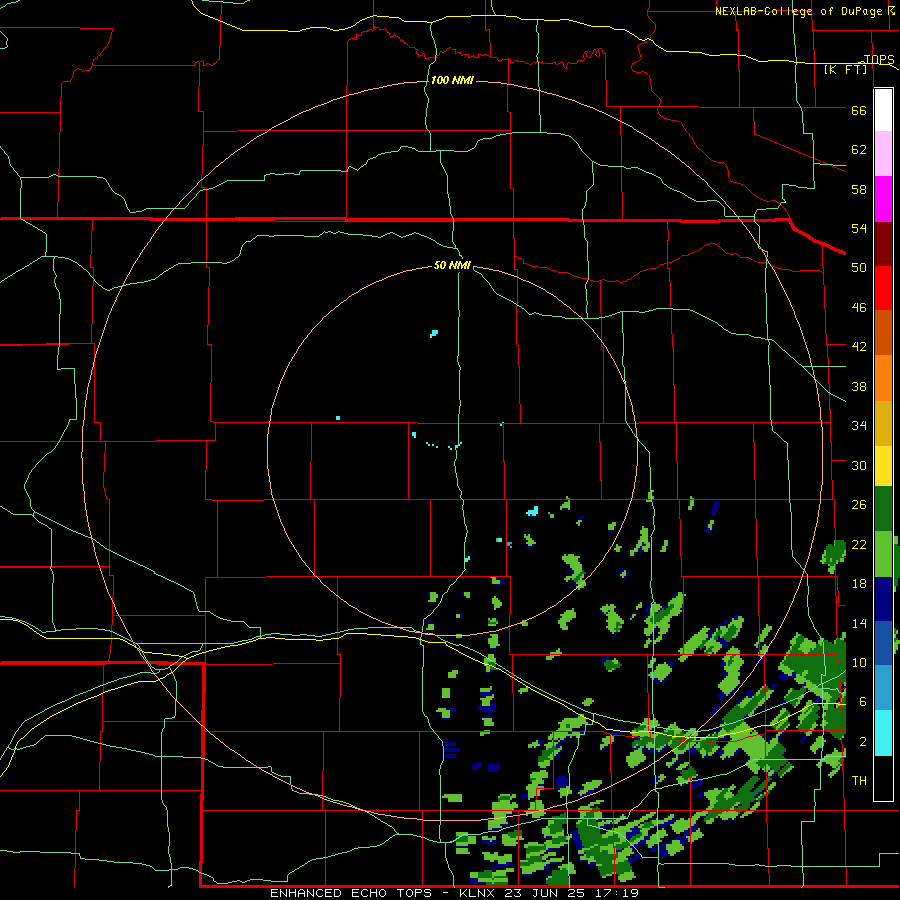Click the 26 value on the legend
This screenshot has width=900, height=900.
859,505
